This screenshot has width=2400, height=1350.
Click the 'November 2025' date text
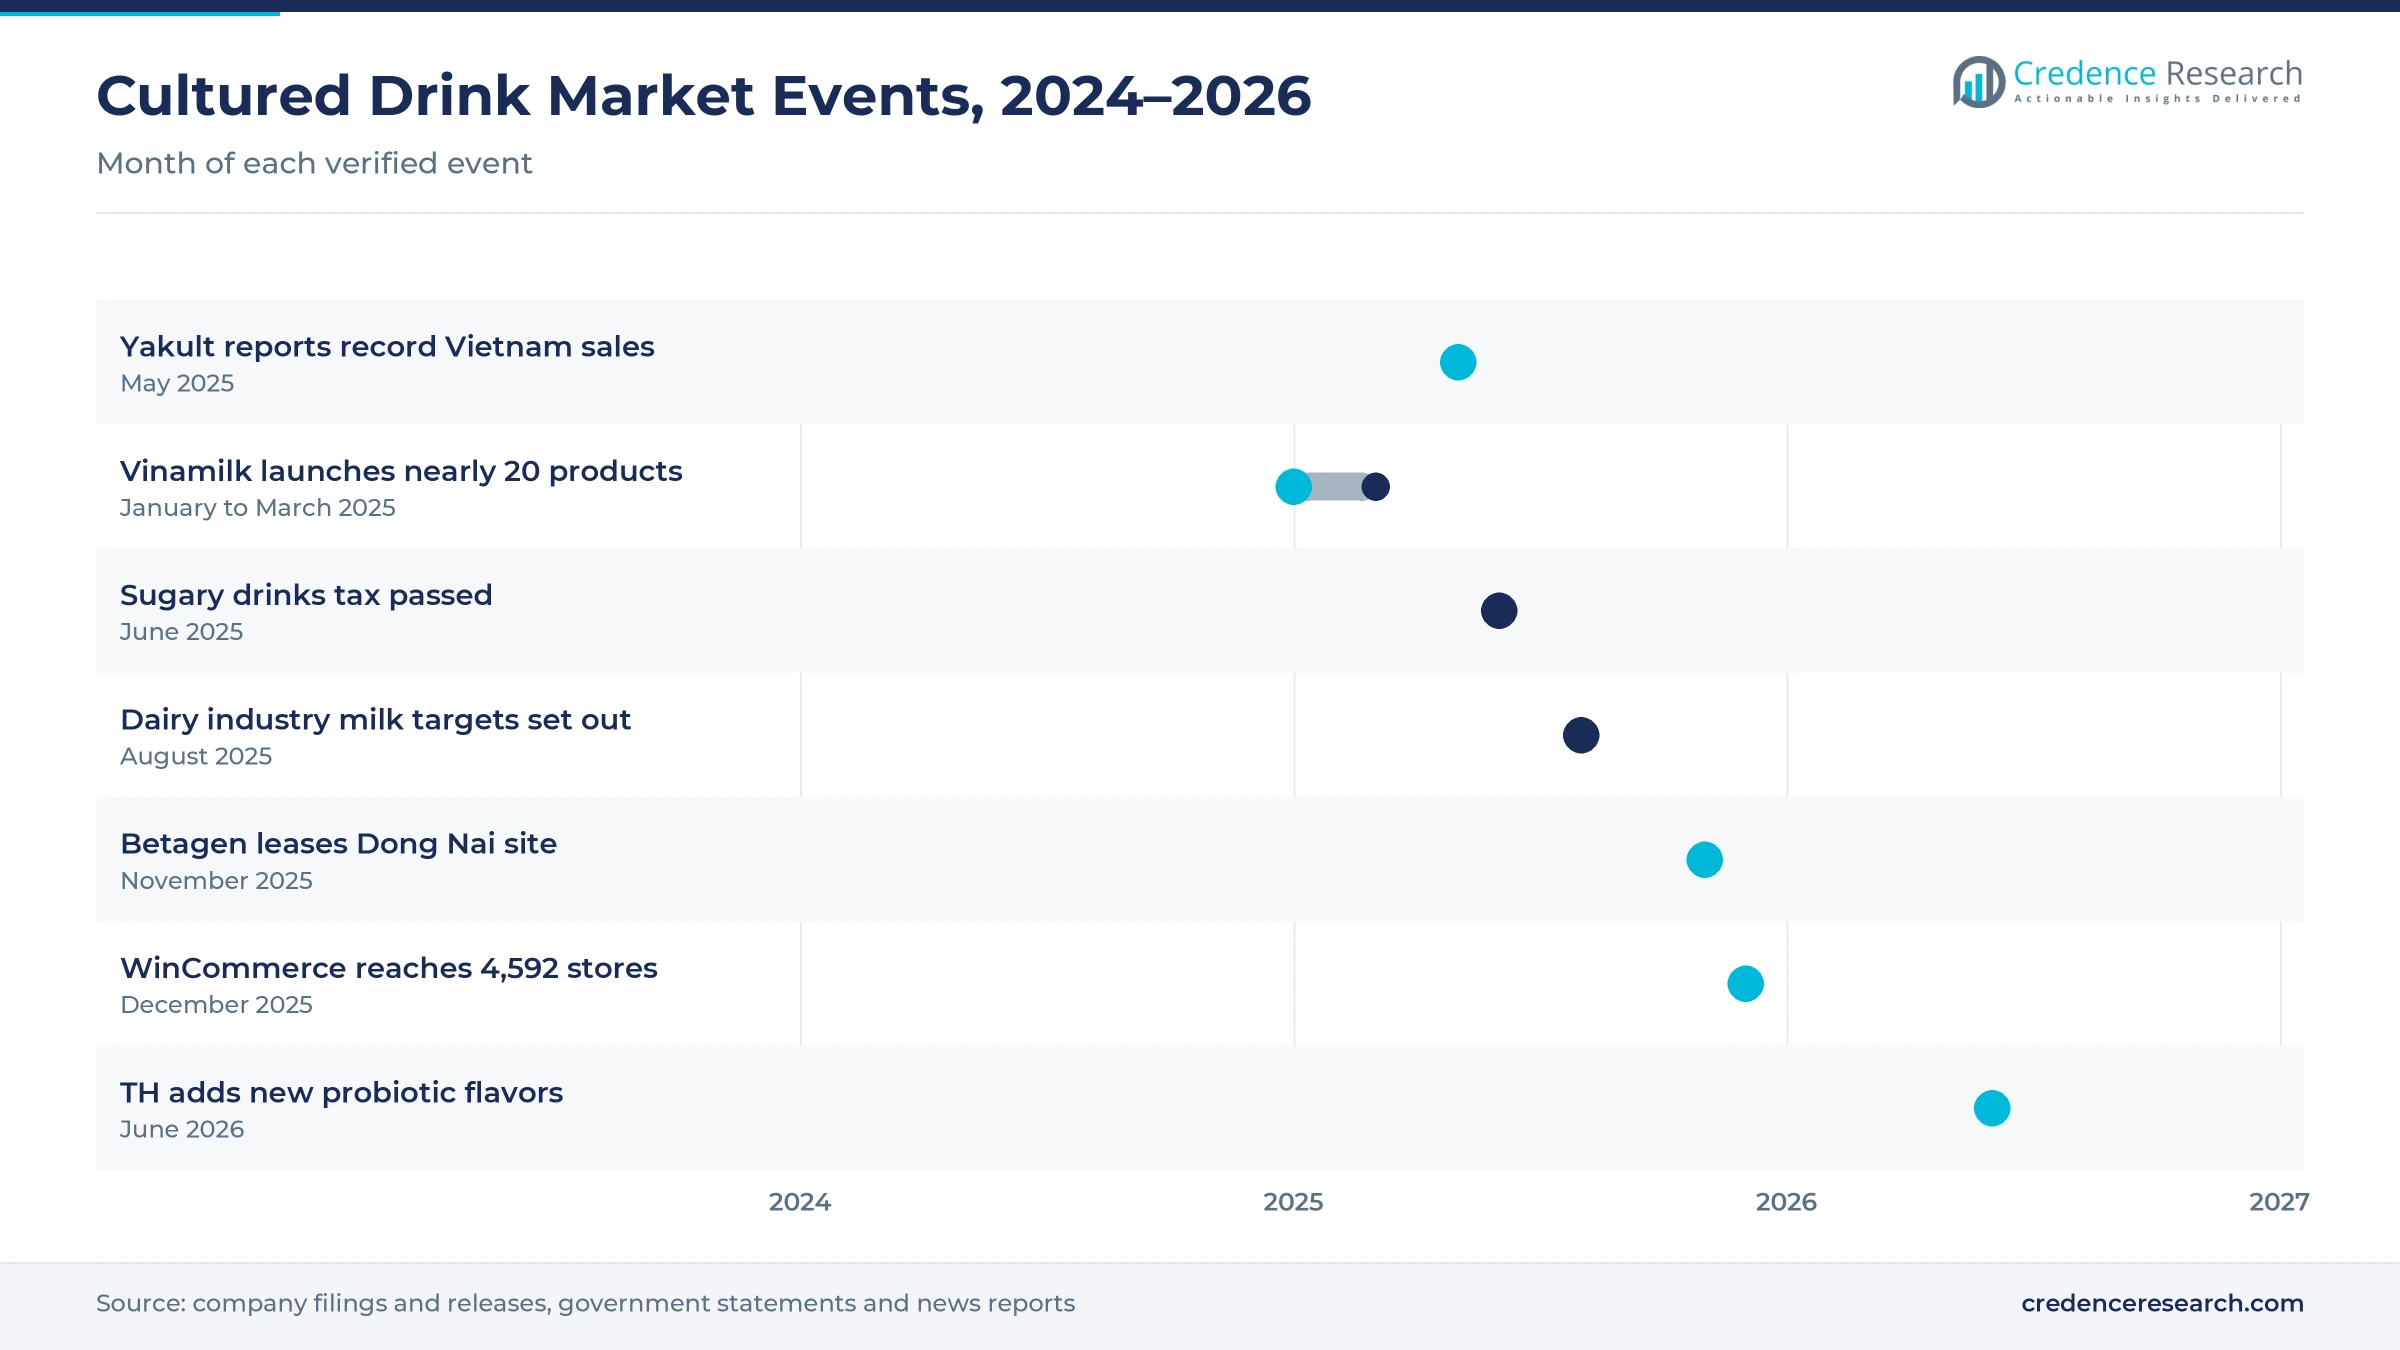(216, 881)
